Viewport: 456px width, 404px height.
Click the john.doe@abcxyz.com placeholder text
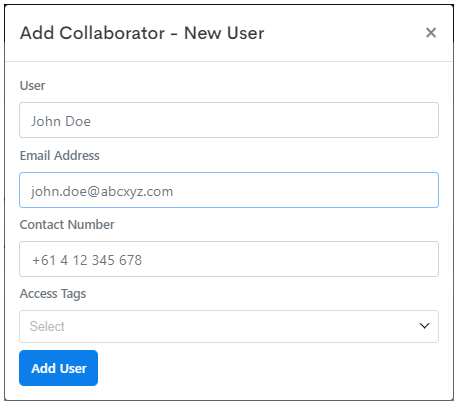pos(102,192)
